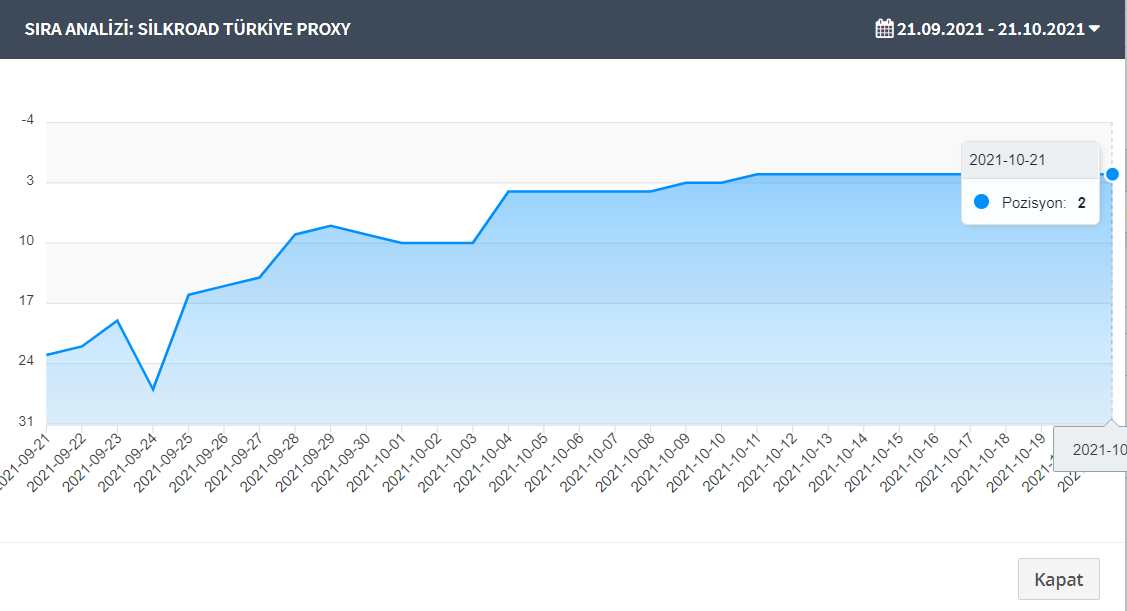Click the y-axis label 17
The height and width of the screenshot is (611, 1127).
[27, 300]
